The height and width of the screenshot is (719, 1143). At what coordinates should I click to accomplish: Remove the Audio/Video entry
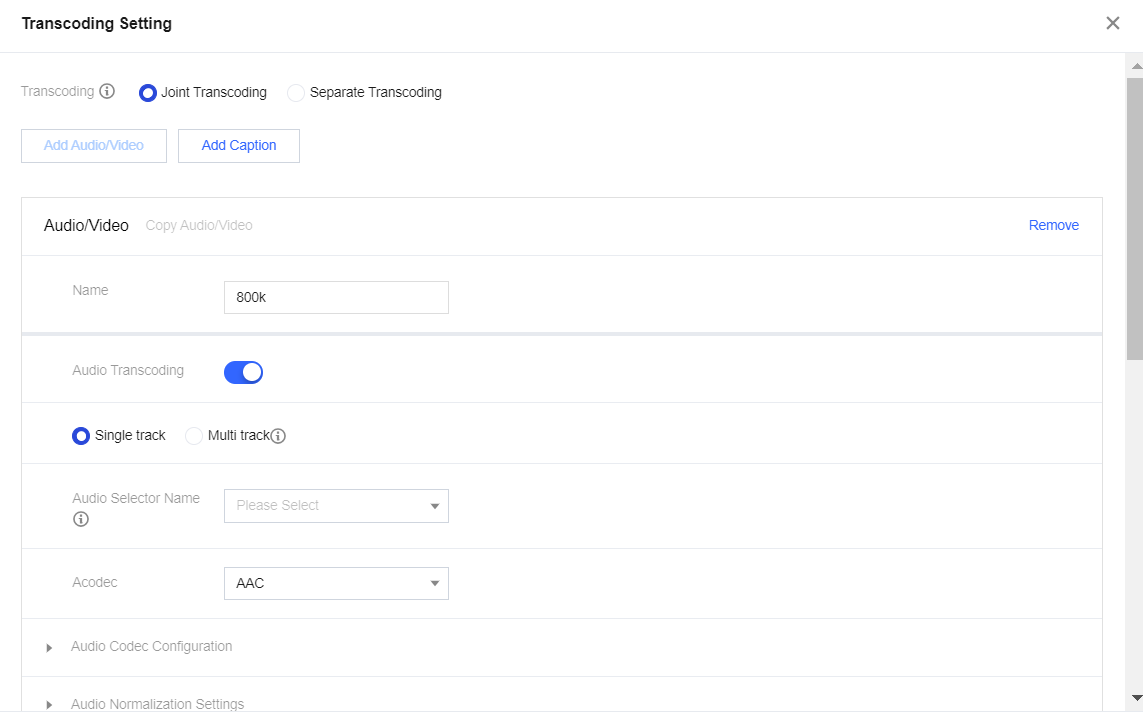[x=1053, y=225]
